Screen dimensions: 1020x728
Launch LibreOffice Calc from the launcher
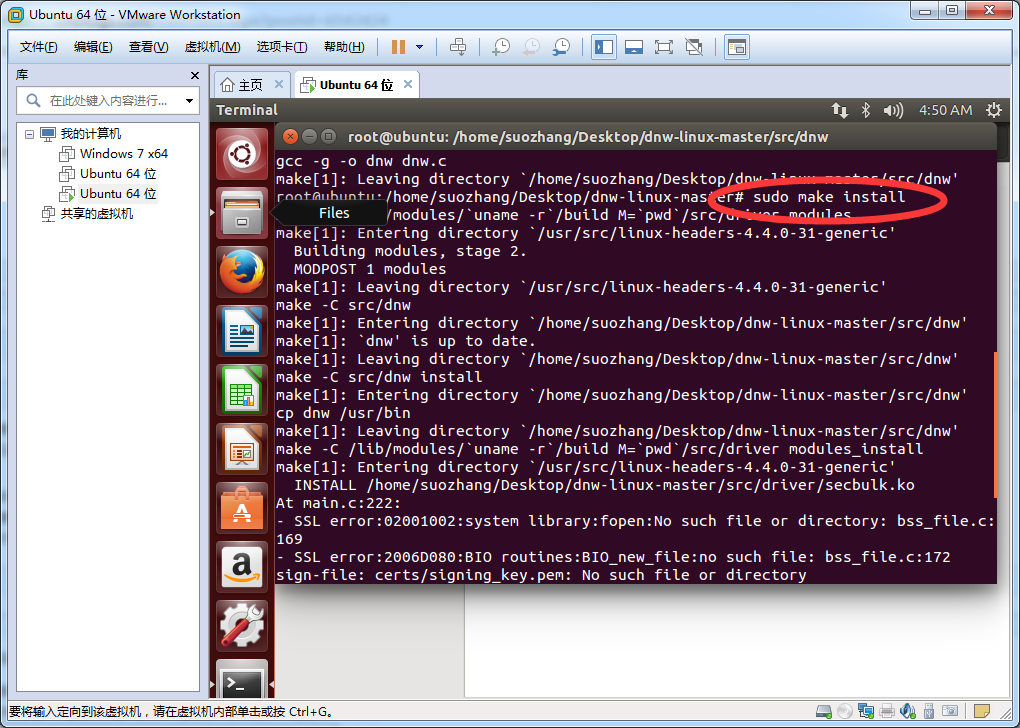click(242, 390)
